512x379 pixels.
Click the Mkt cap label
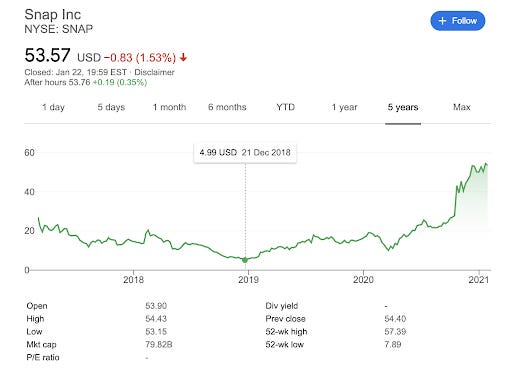coord(41,345)
